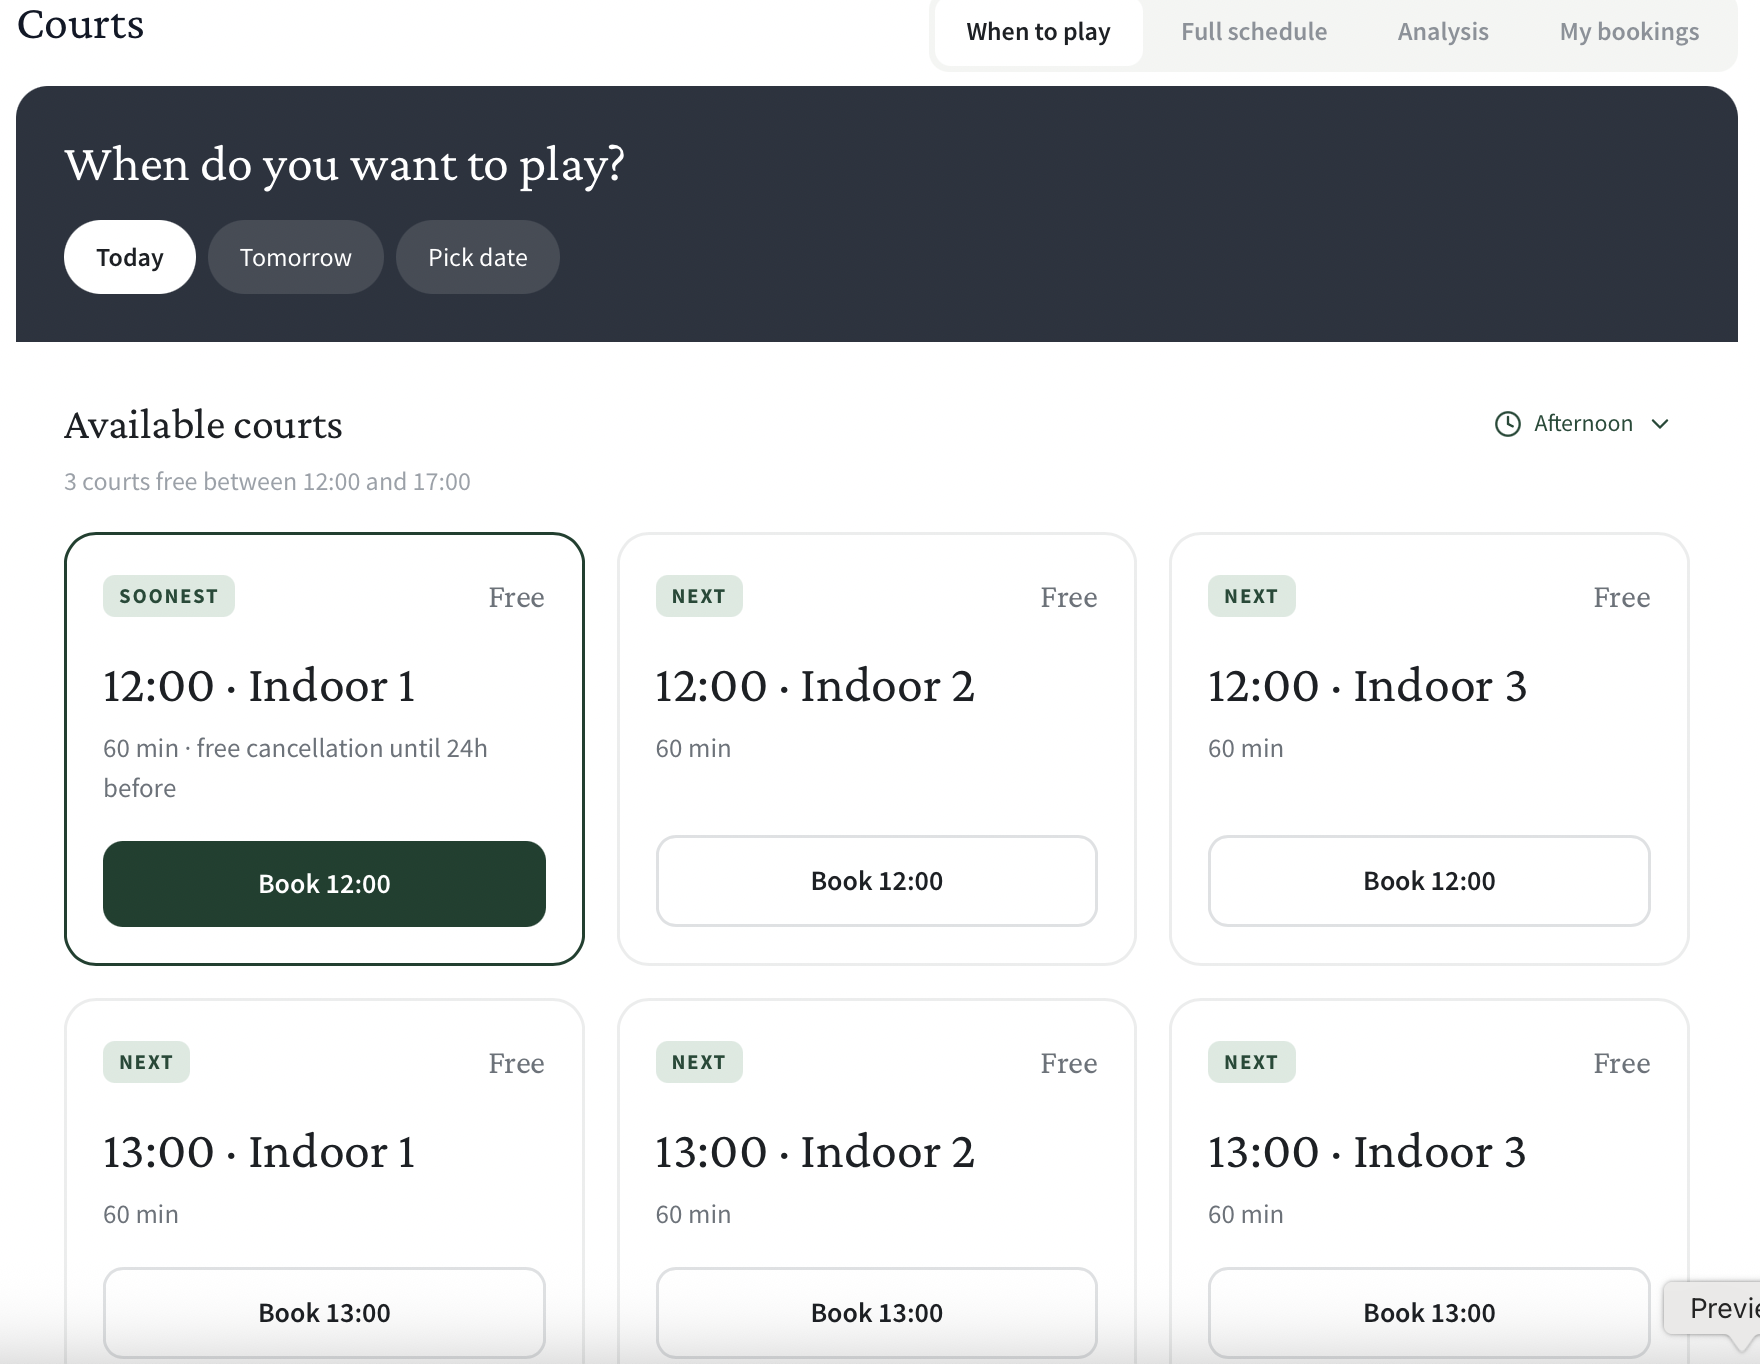Click the 'When do you want to play?' heading
The width and height of the screenshot is (1760, 1364).
345,165
